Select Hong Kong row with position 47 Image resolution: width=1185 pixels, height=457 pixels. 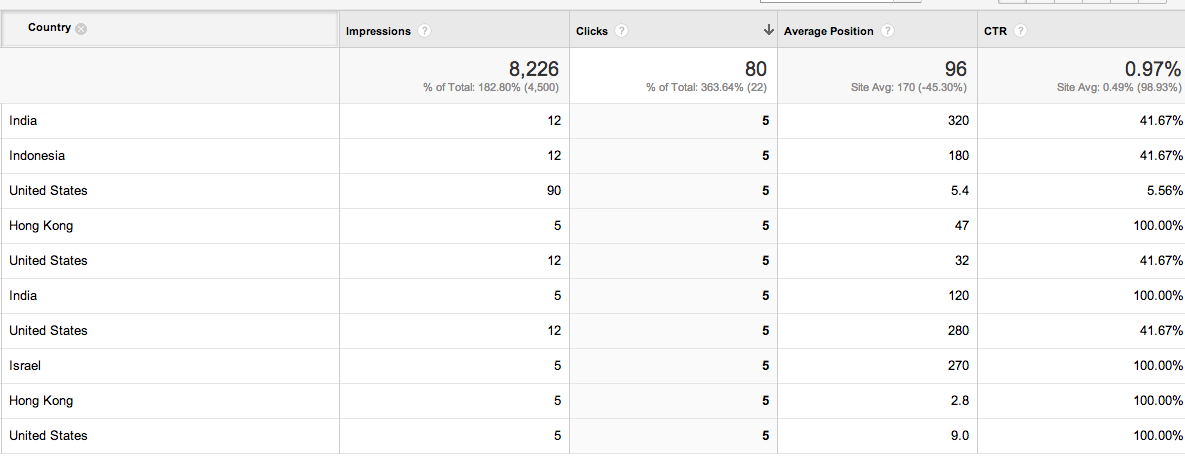tap(592, 226)
